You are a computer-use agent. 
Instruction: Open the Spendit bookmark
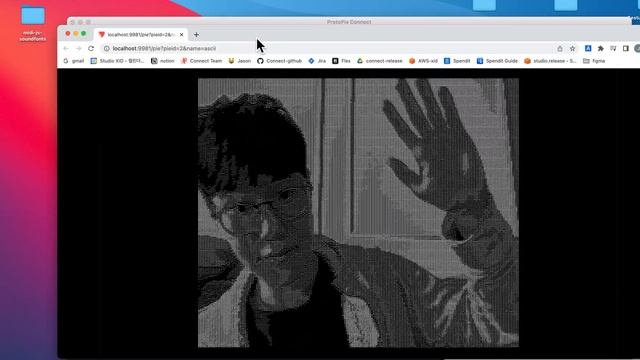[x=457, y=61]
